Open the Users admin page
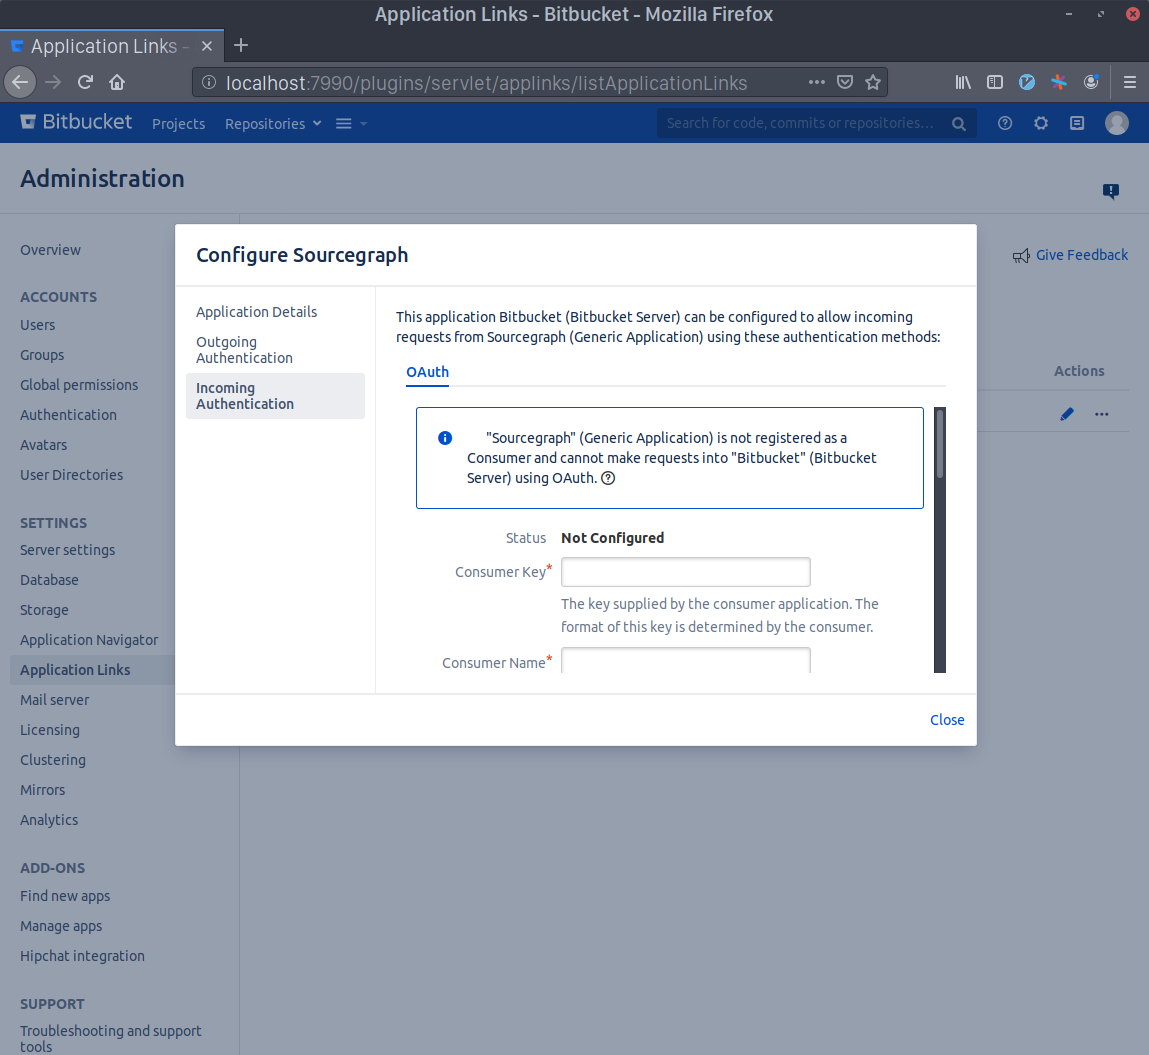 click(37, 325)
